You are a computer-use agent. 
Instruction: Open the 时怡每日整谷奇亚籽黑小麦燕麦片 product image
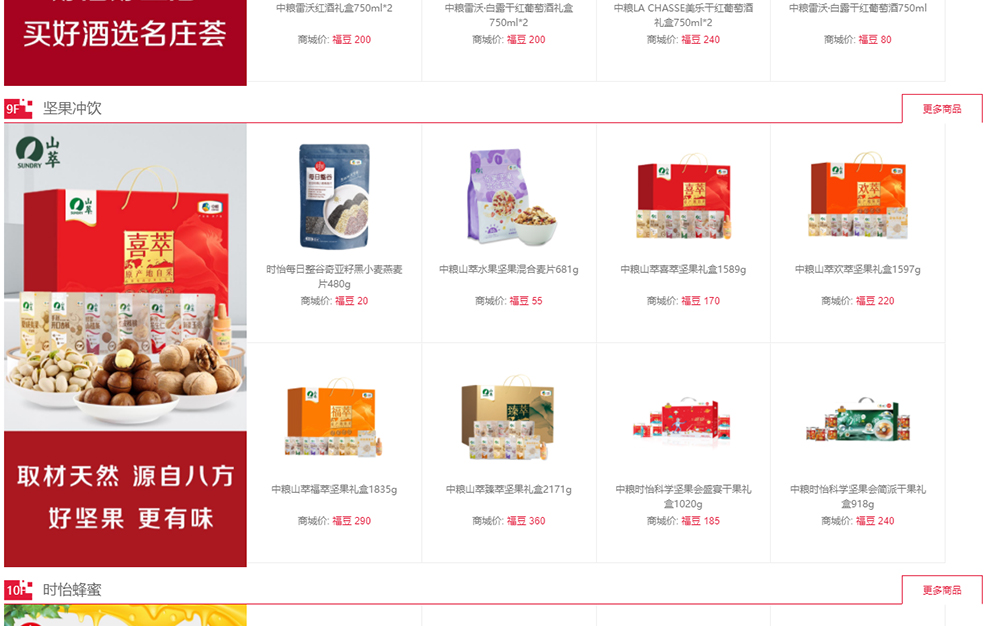(334, 196)
